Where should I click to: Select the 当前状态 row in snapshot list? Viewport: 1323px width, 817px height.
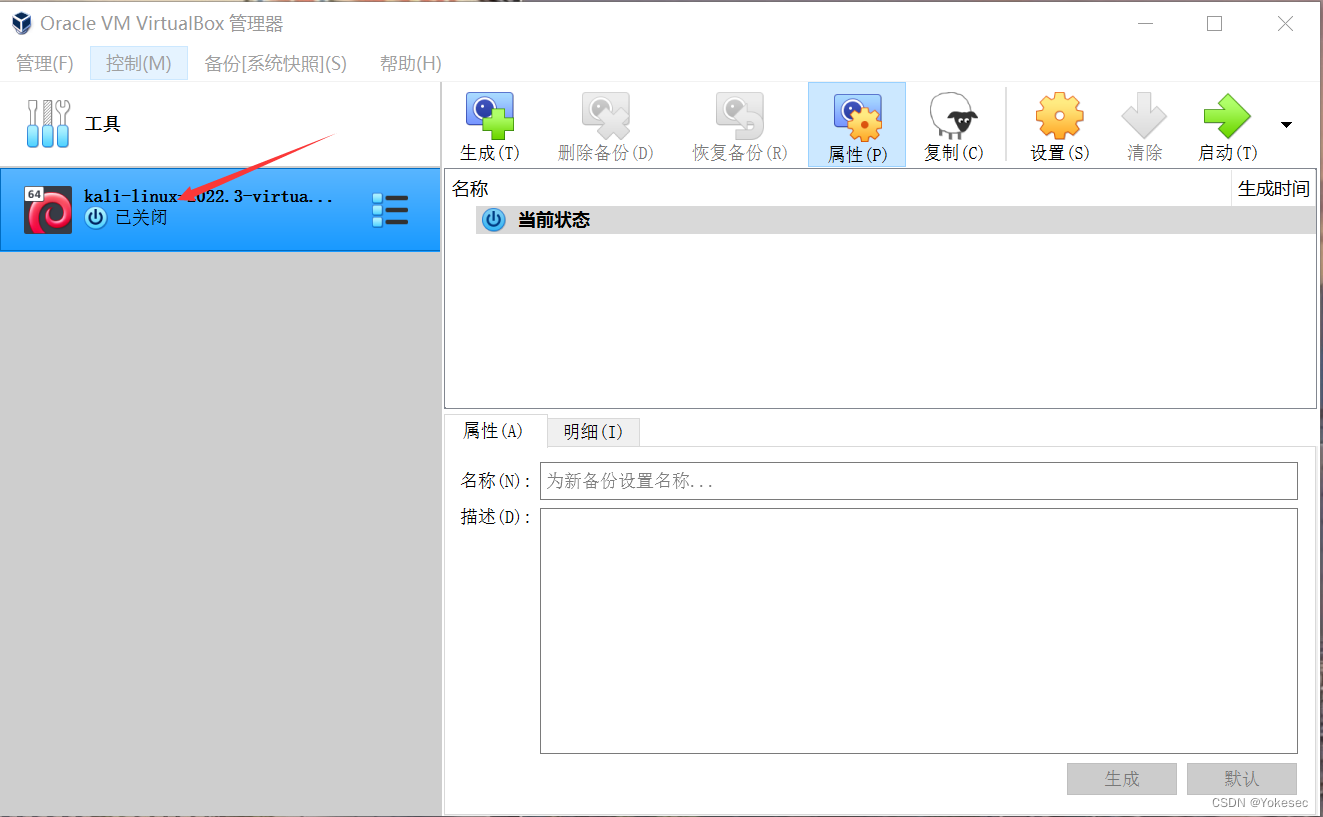point(895,220)
